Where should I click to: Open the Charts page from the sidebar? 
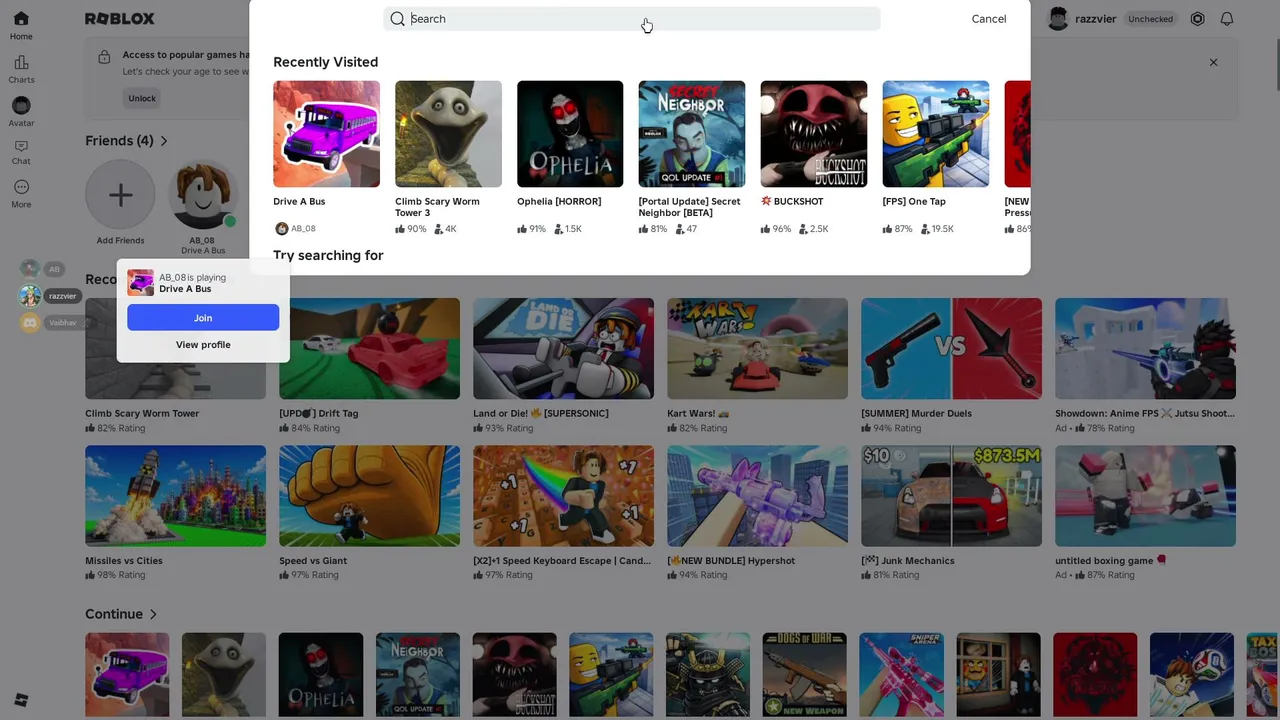(x=21, y=68)
